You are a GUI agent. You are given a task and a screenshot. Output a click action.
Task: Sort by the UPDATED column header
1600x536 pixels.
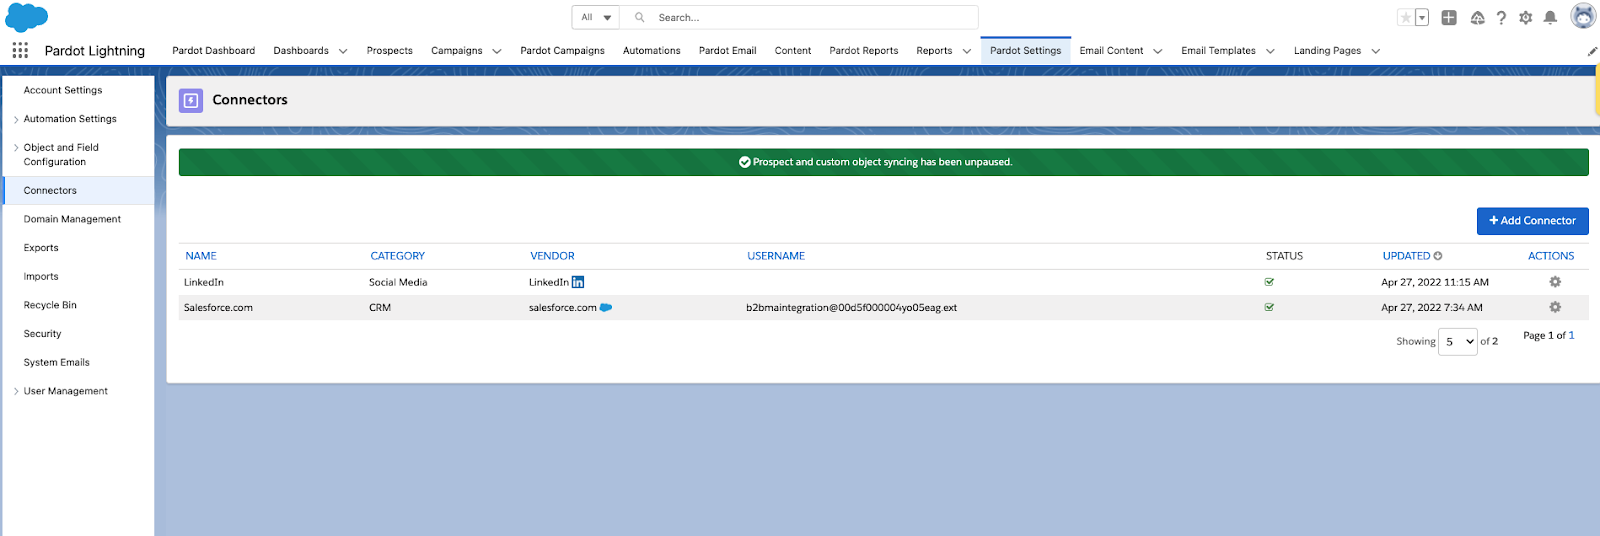[x=1406, y=256]
